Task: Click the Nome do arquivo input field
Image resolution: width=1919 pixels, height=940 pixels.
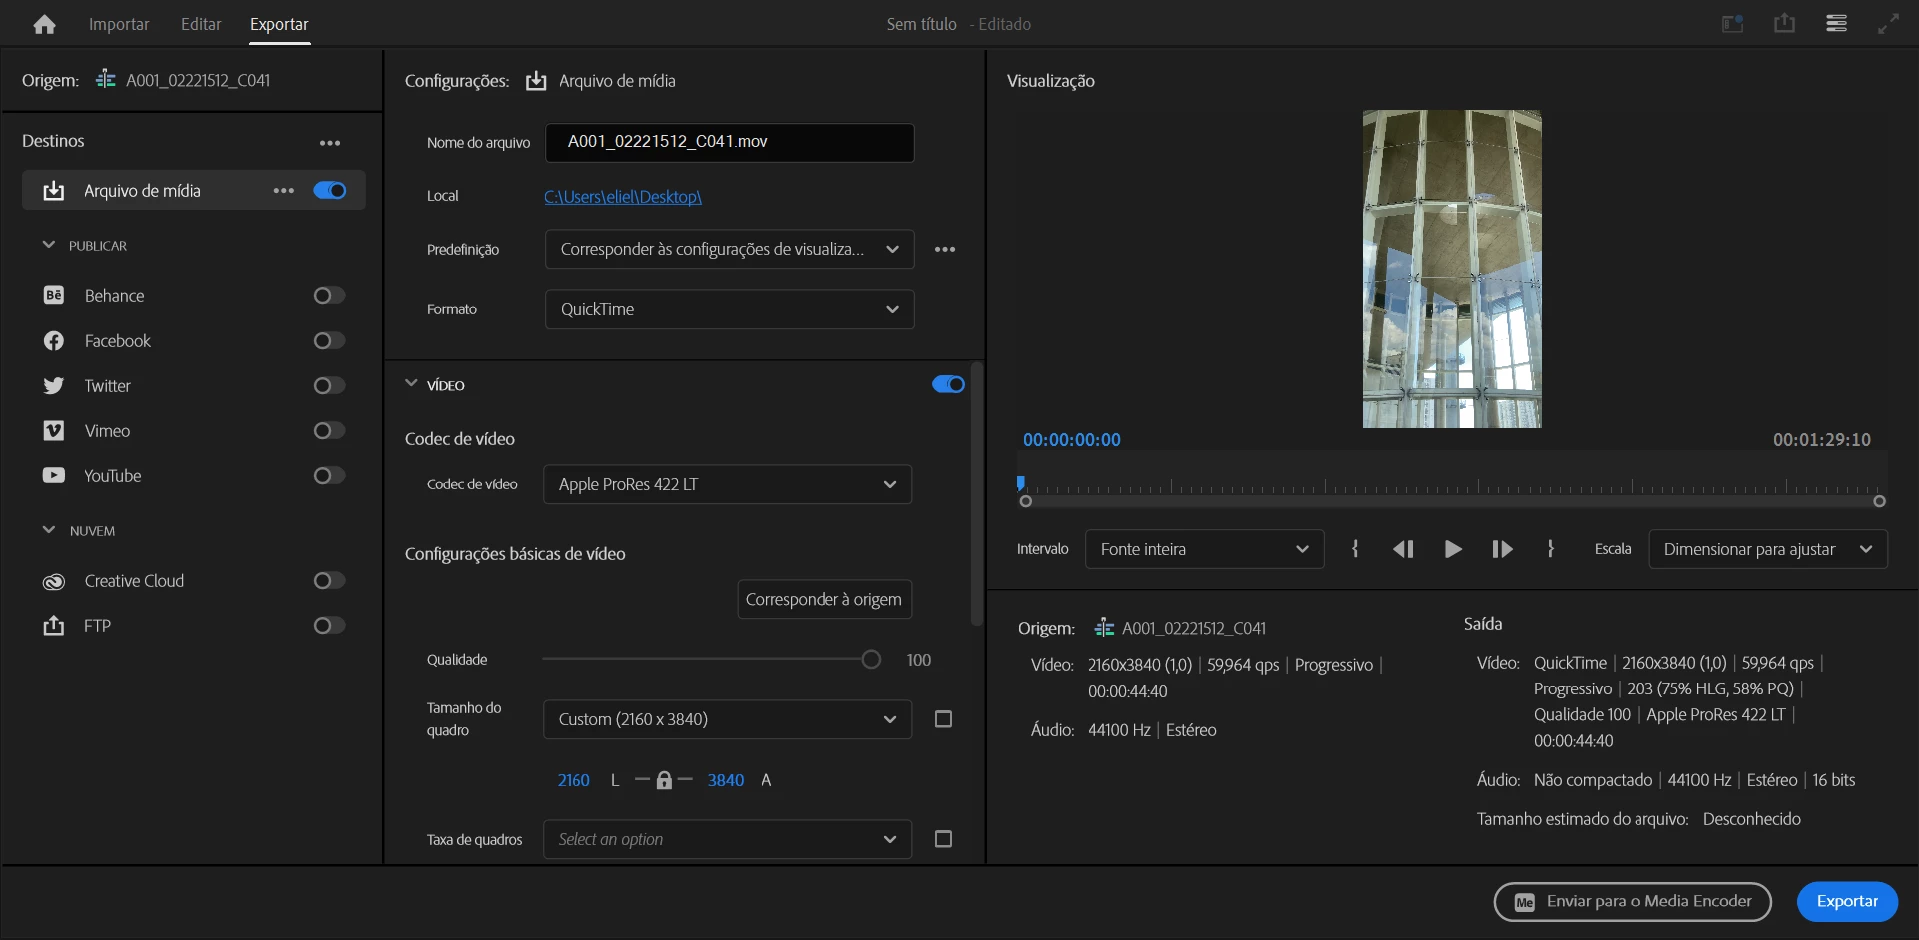Action: pos(729,142)
